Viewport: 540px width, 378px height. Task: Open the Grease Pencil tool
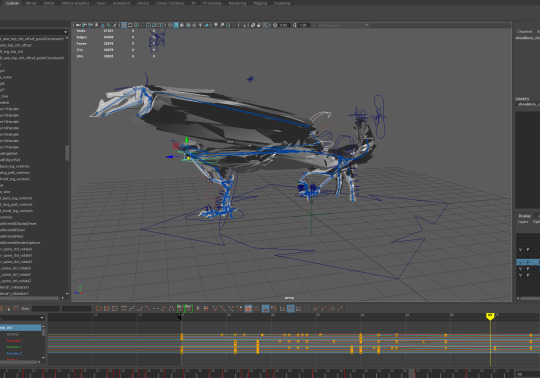click(x=114, y=25)
